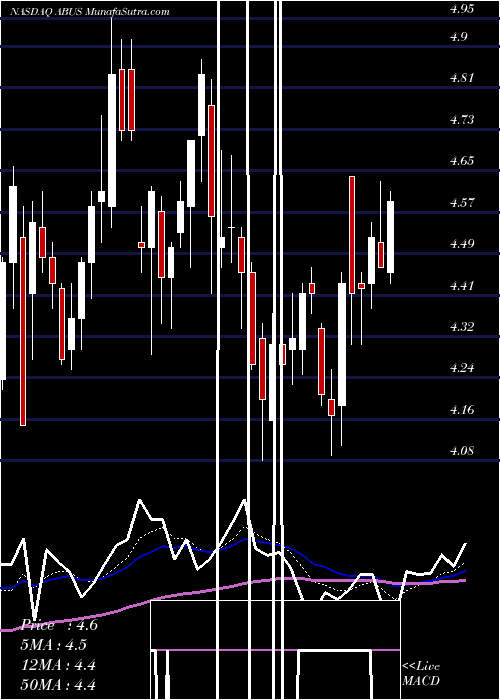
Task: Click the 4.24 price axis label
Action: pyautogui.click(x=463, y=368)
